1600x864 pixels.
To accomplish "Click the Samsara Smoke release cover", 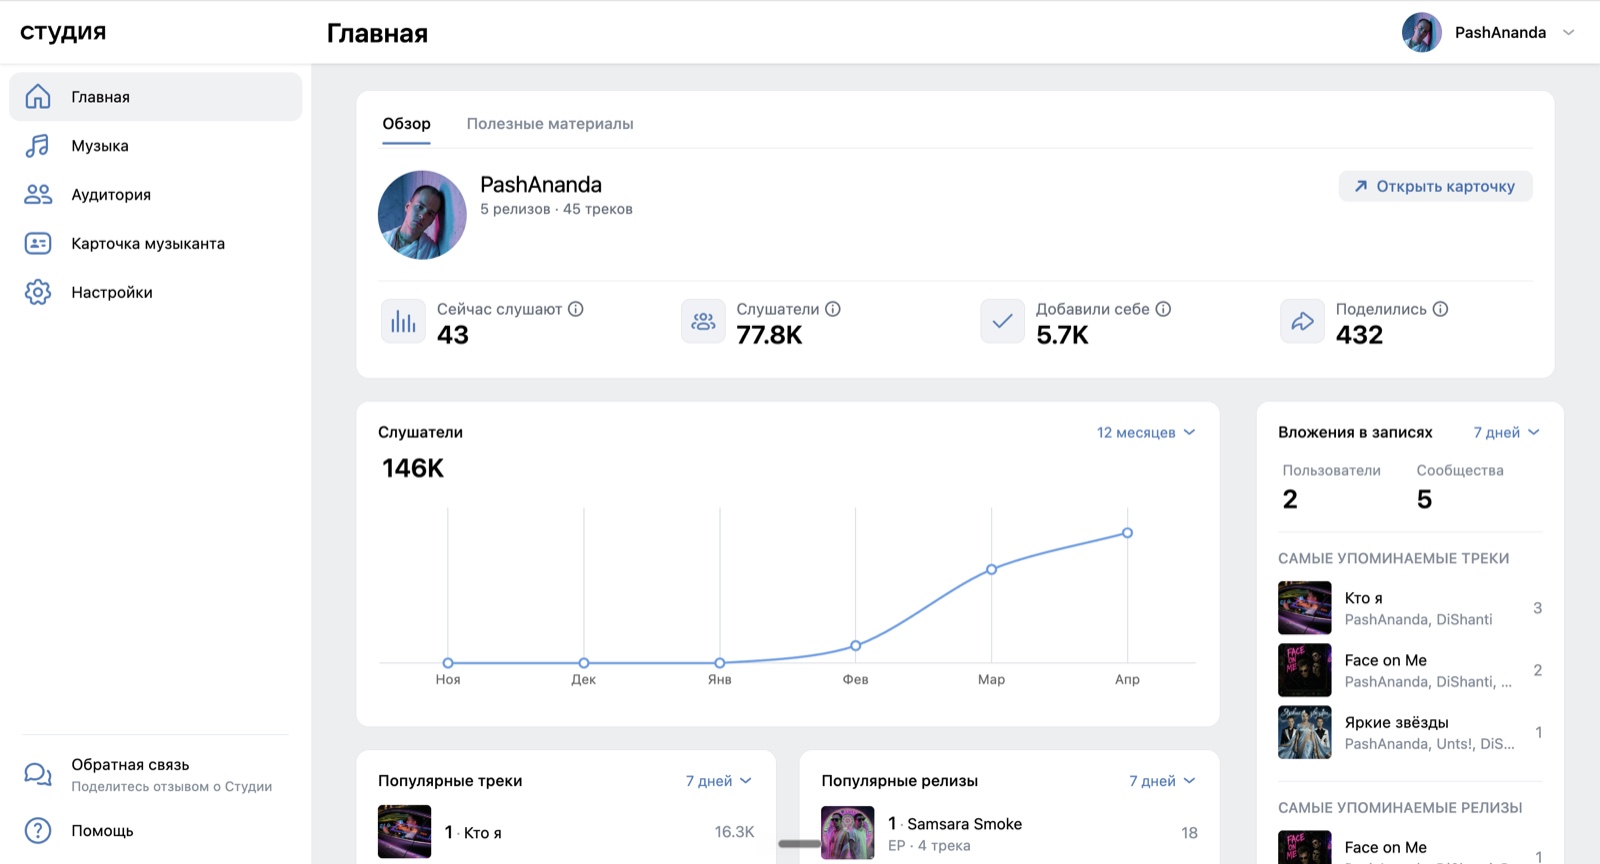I will pyautogui.click(x=848, y=832).
